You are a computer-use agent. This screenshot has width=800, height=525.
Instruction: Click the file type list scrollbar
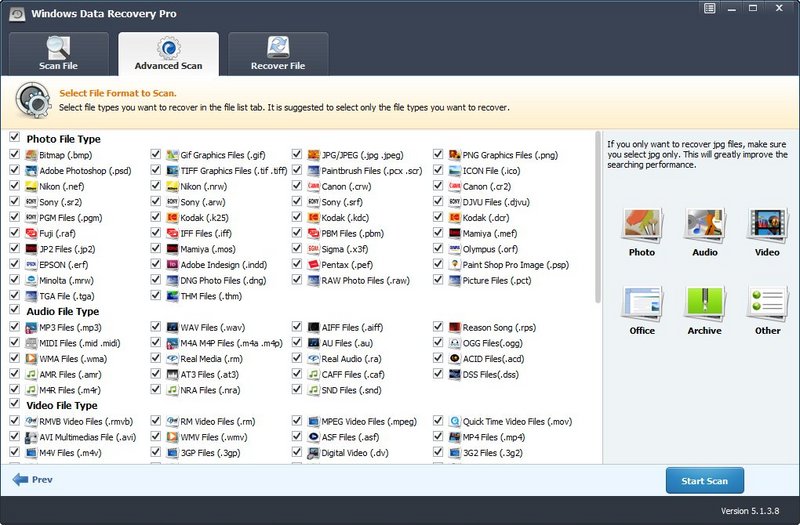click(597, 217)
